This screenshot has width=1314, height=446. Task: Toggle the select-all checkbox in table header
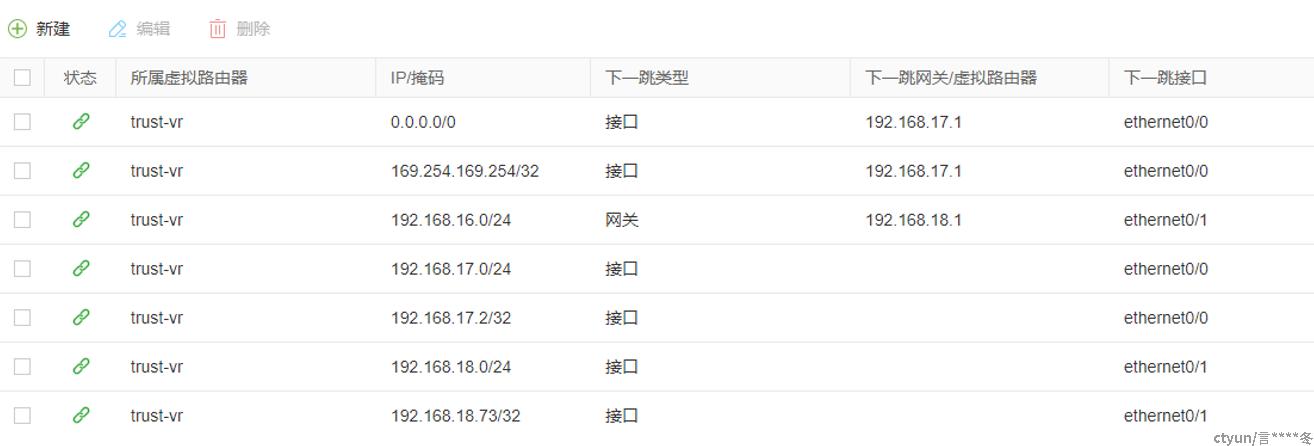pyautogui.click(x=22, y=77)
